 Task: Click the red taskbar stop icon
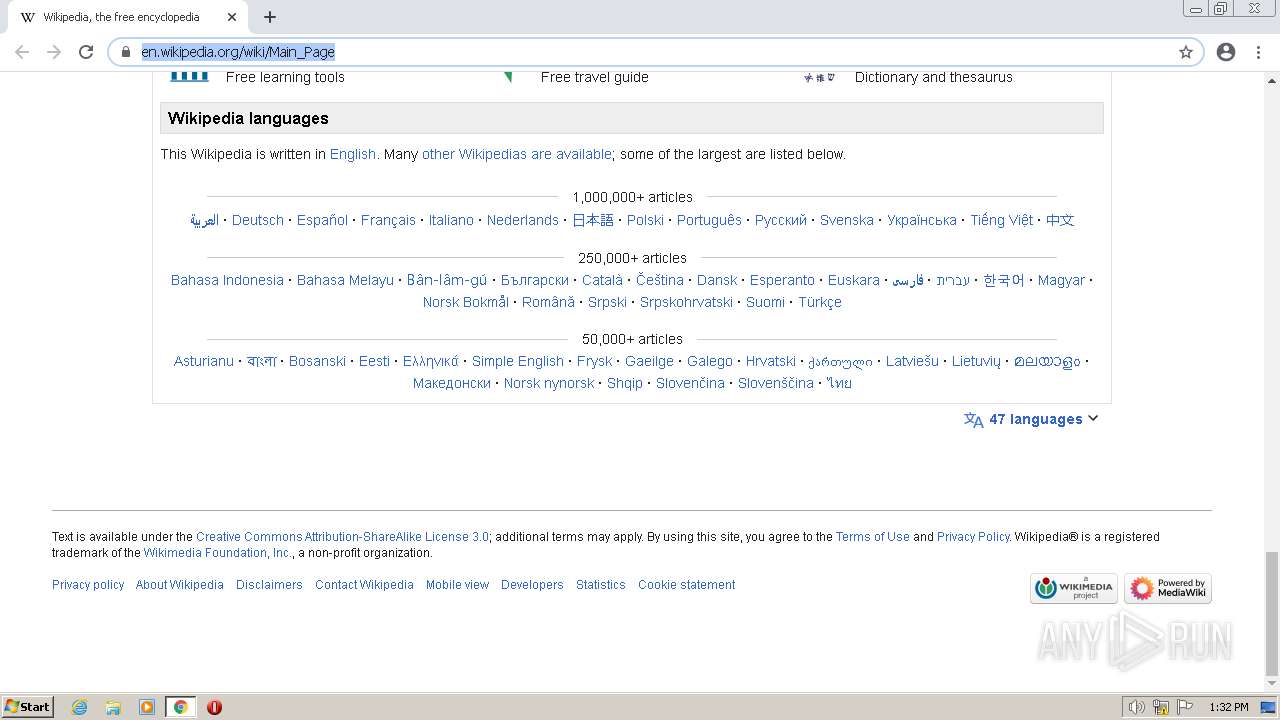pyautogui.click(x=214, y=707)
